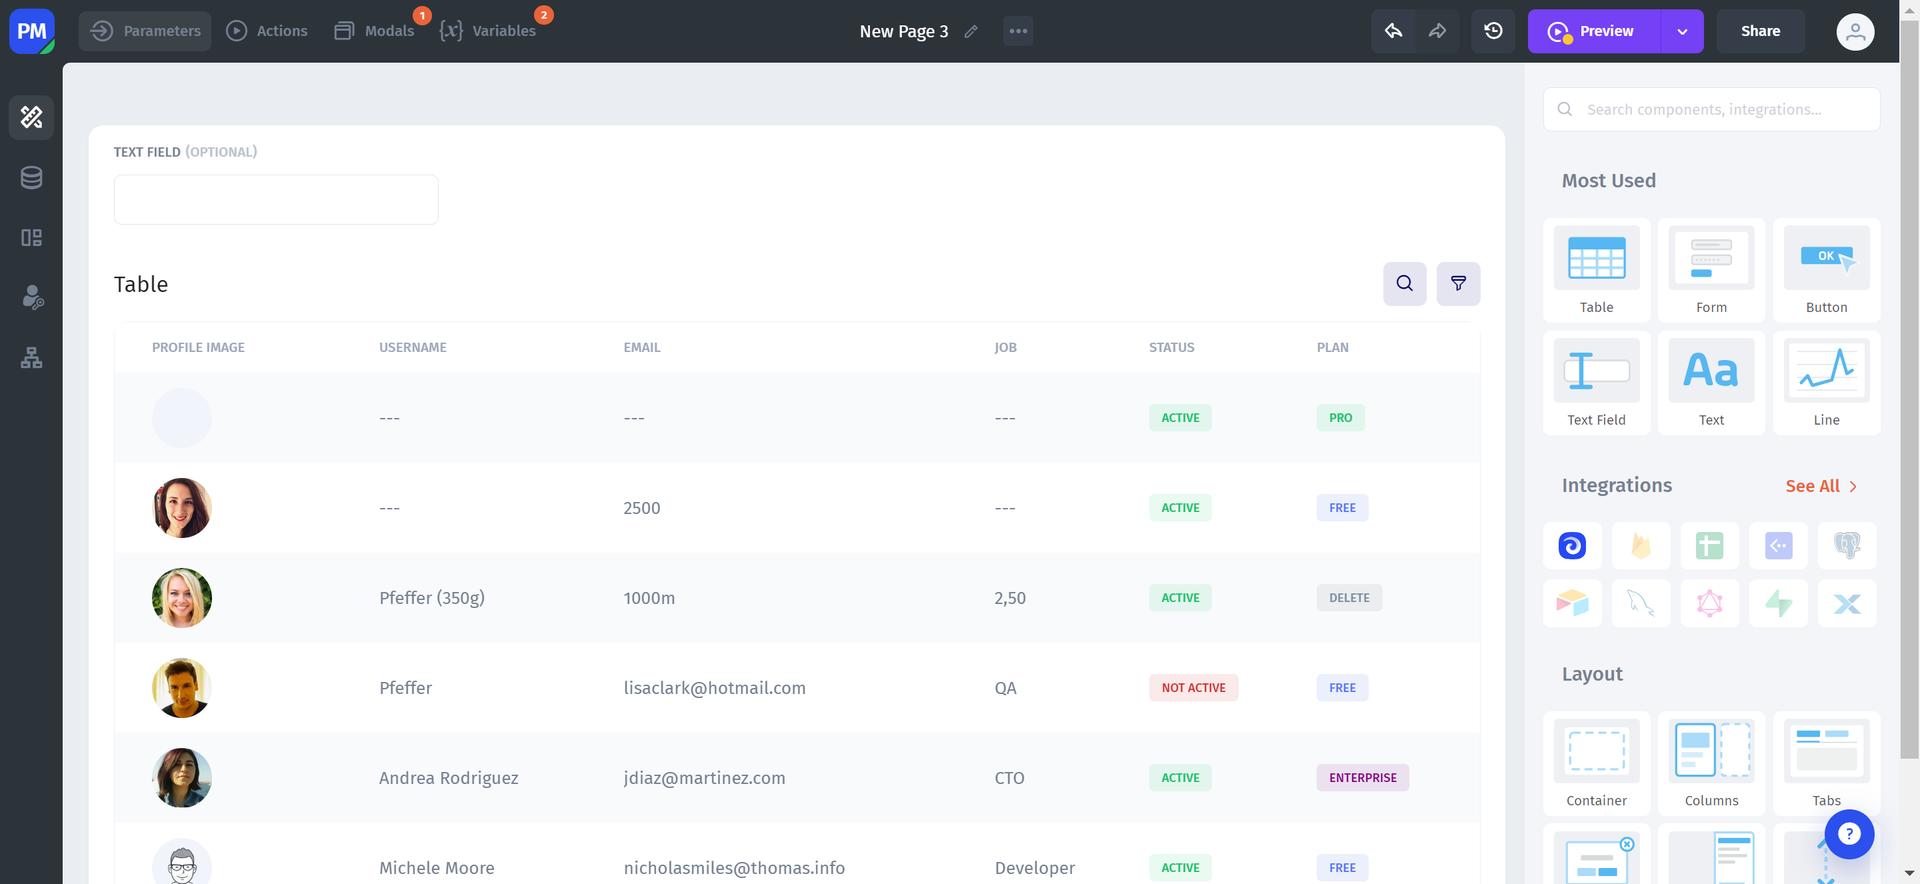Image resolution: width=1920 pixels, height=884 pixels.
Task: Open the version history clock icon
Action: click(x=1493, y=31)
